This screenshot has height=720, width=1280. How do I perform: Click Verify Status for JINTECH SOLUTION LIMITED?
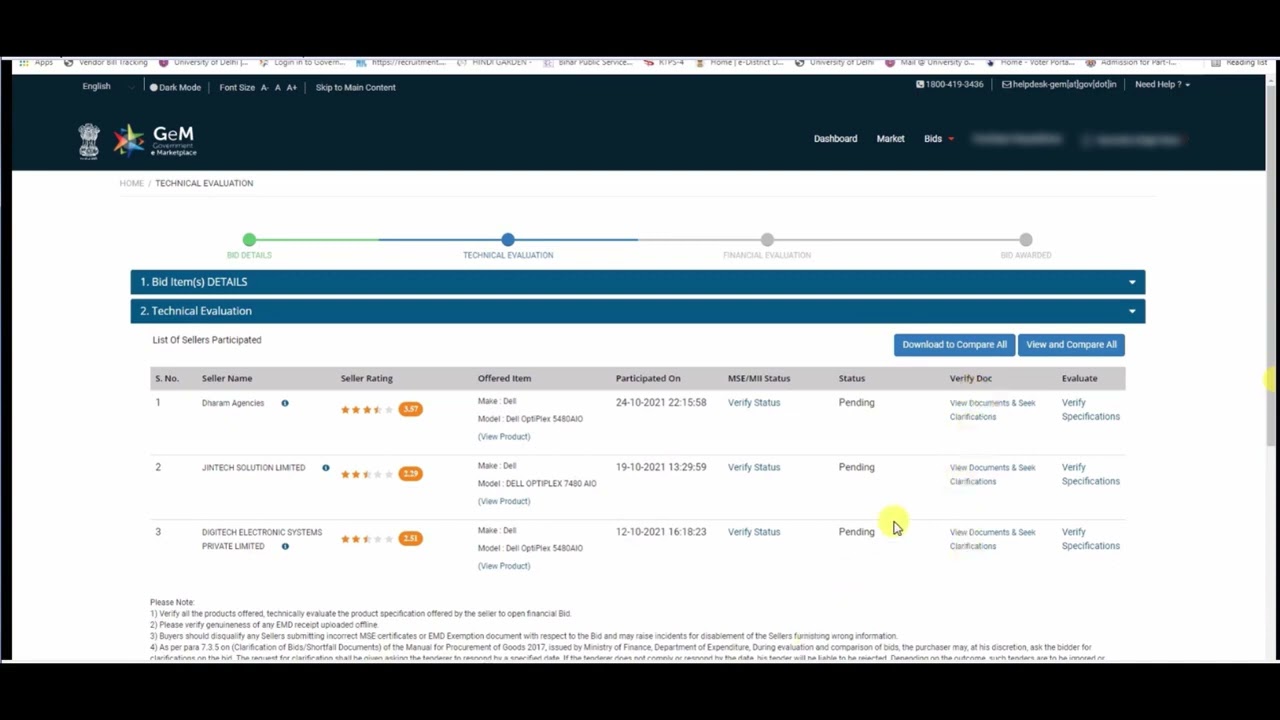[754, 467]
